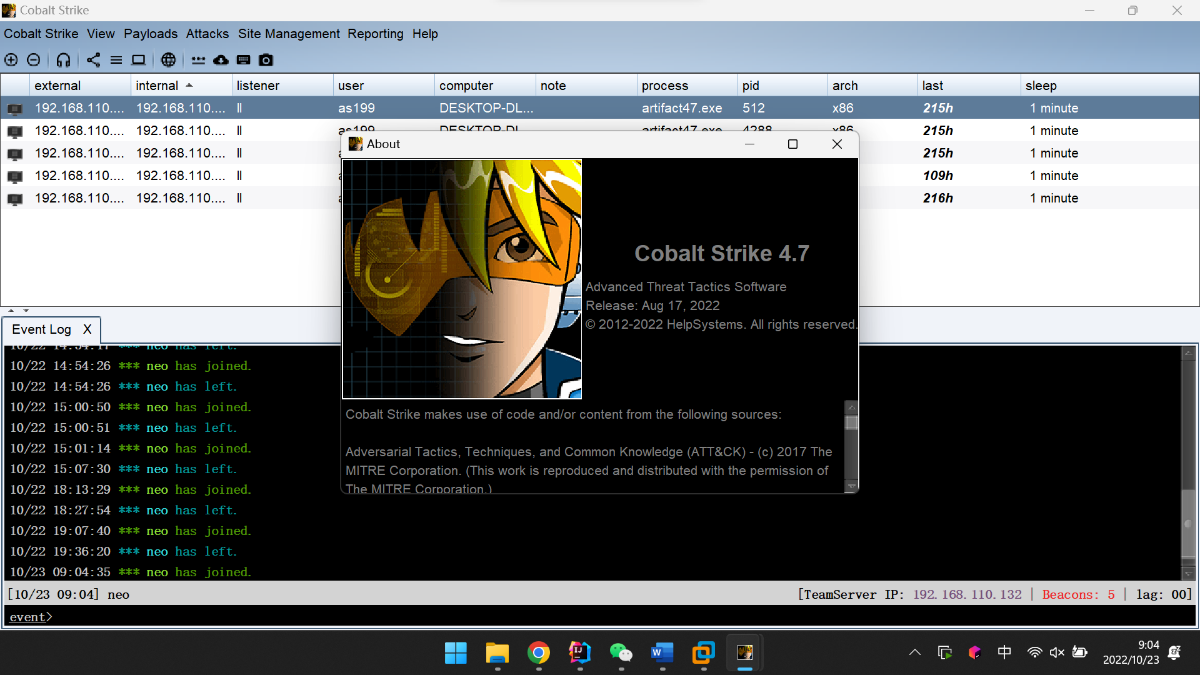Click the Chinese IME indicator in tray

click(1004, 653)
